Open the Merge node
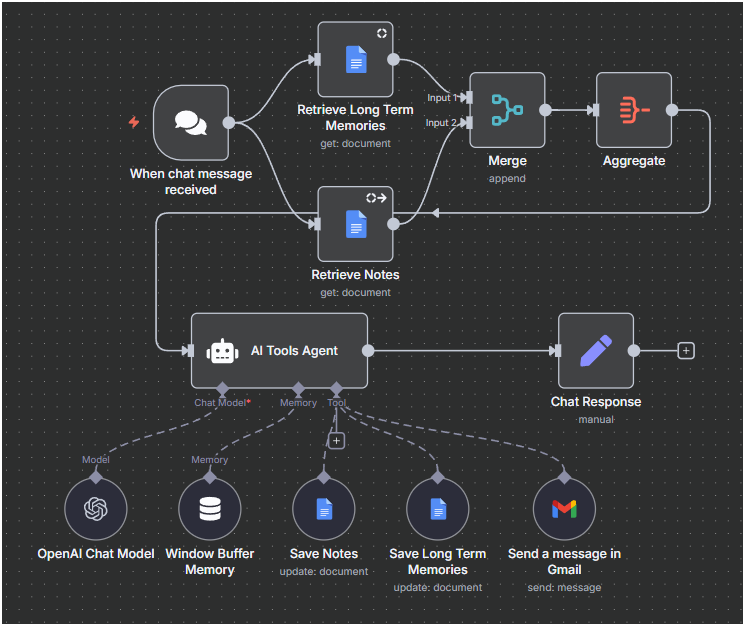This screenshot has height=626, width=745. 507,110
